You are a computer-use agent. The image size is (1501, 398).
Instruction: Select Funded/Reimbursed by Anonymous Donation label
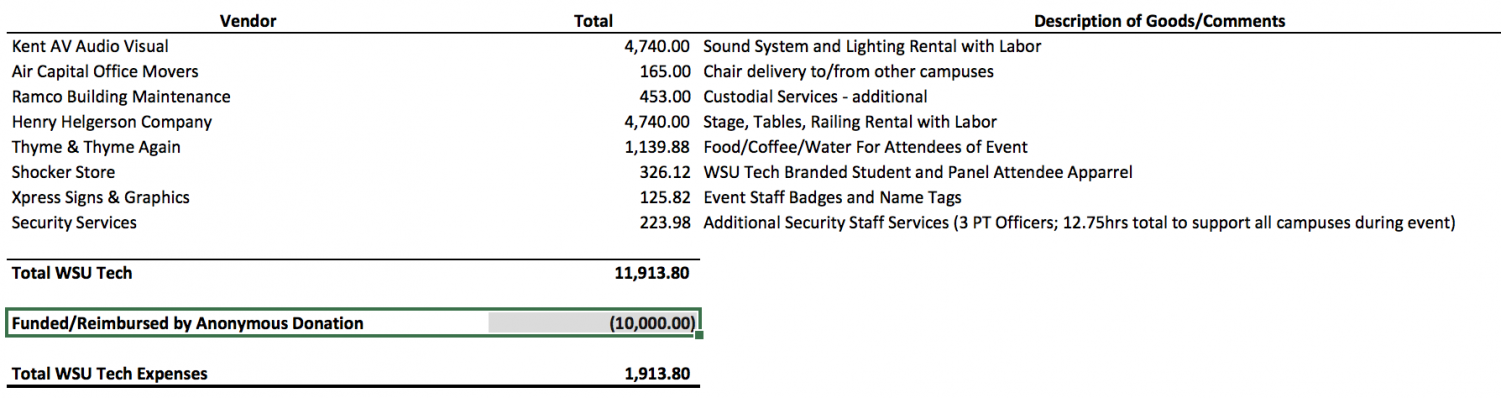pos(187,323)
